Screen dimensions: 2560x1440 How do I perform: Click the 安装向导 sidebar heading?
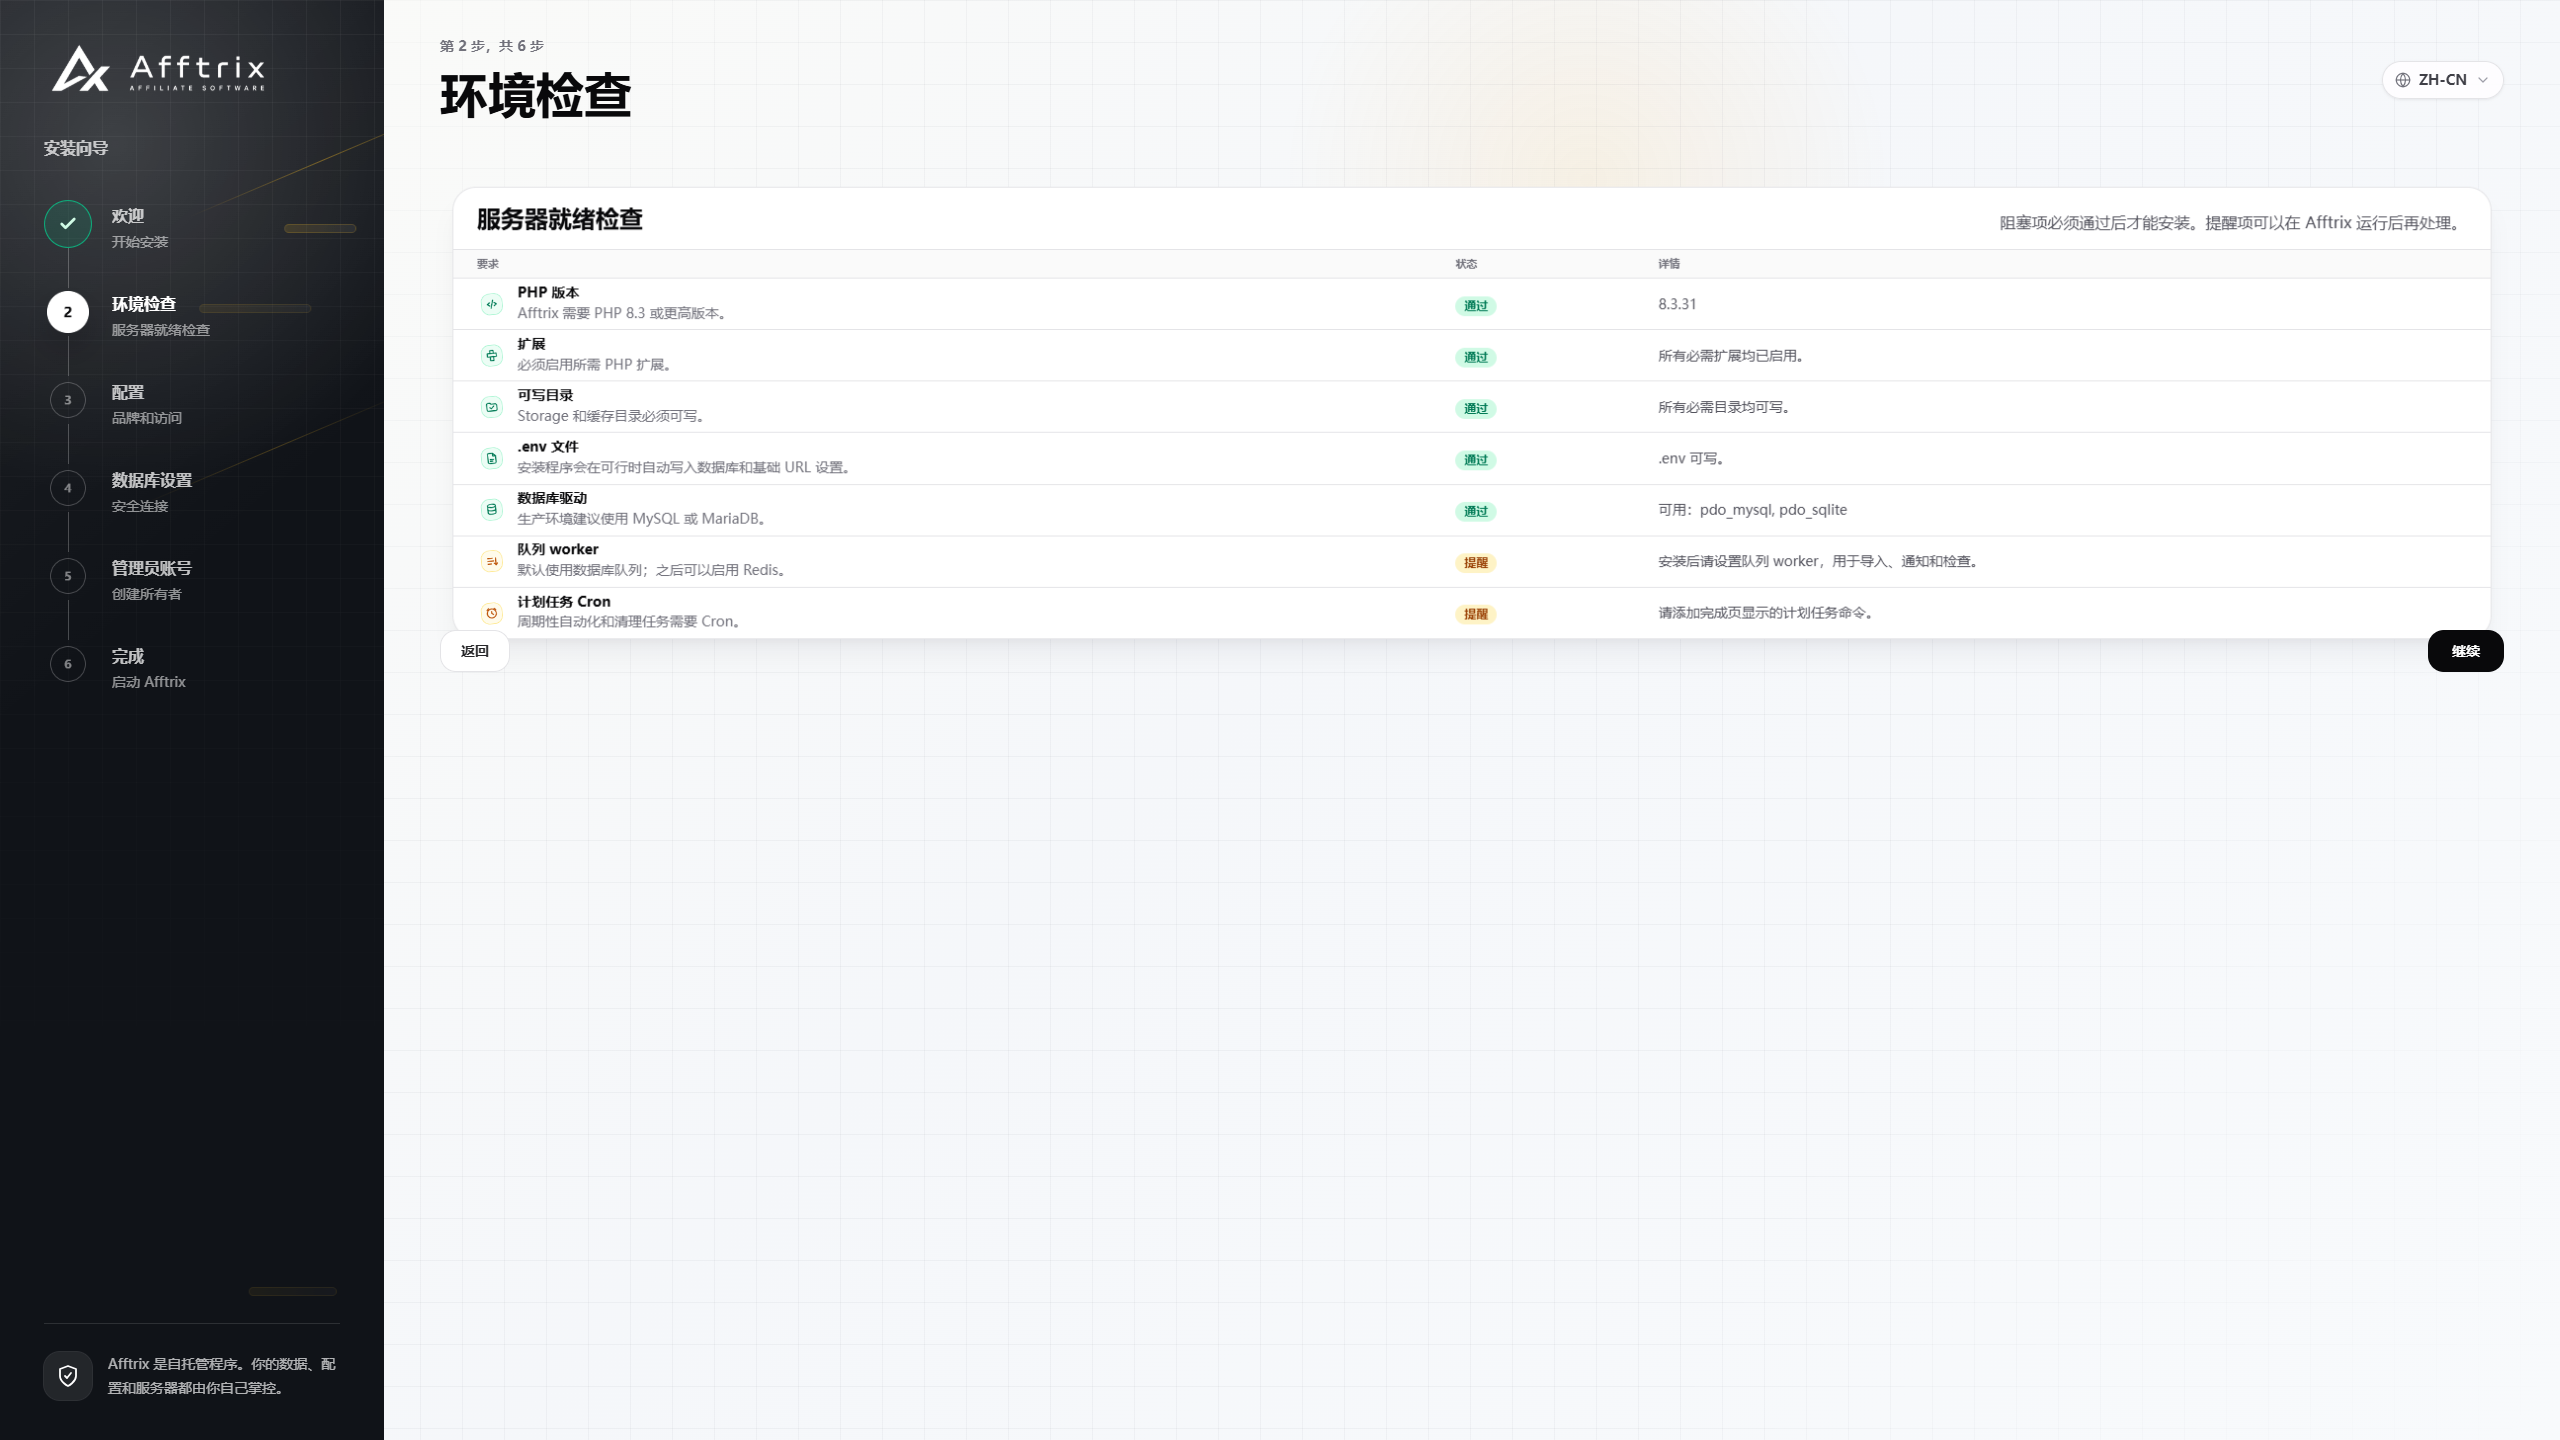point(76,148)
